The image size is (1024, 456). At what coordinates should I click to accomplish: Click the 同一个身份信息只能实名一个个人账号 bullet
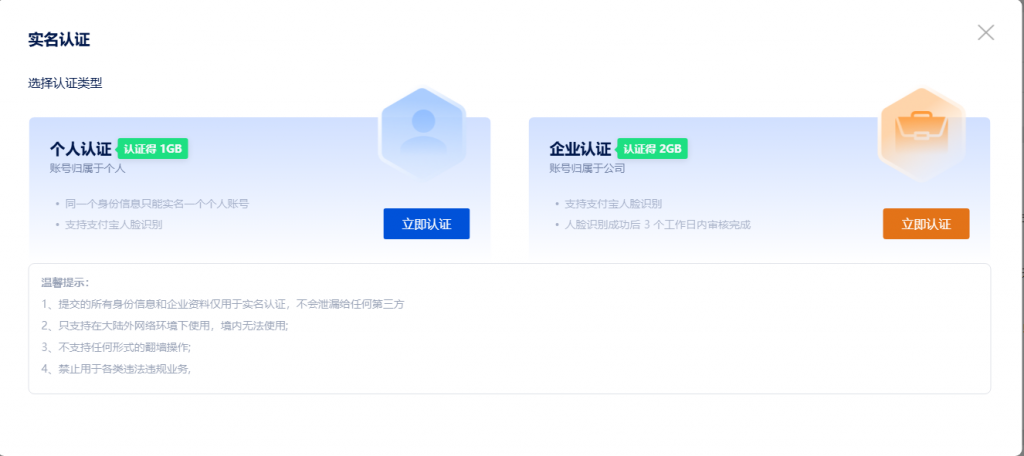(x=157, y=204)
